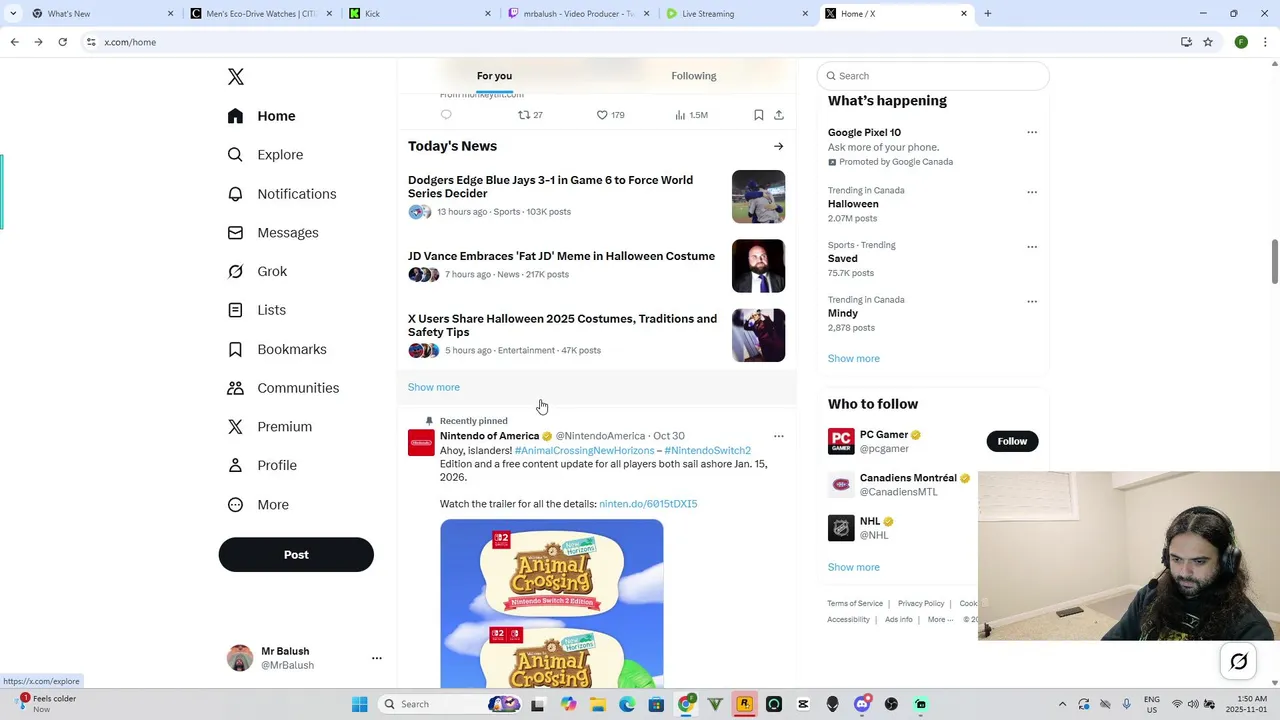Click the X logo in the sidebar
This screenshot has width=1280, height=720.
click(x=236, y=77)
